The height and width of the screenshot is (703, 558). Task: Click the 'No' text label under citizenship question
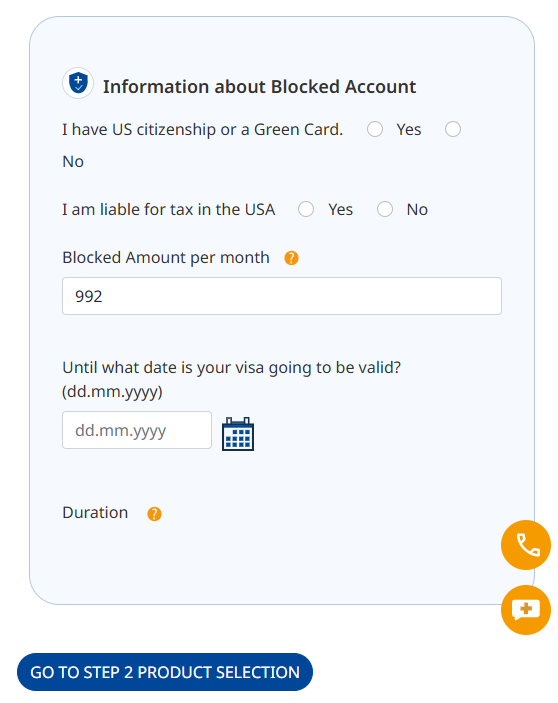pos(73,161)
